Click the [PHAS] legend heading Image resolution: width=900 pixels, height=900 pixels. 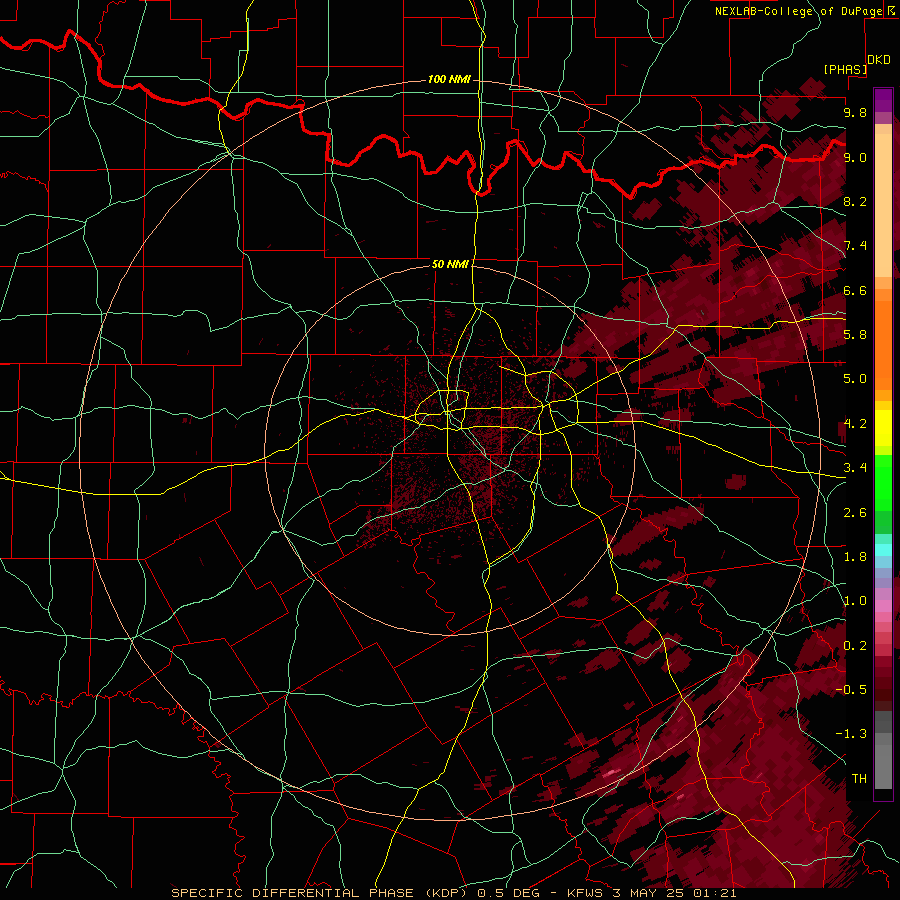click(845, 69)
